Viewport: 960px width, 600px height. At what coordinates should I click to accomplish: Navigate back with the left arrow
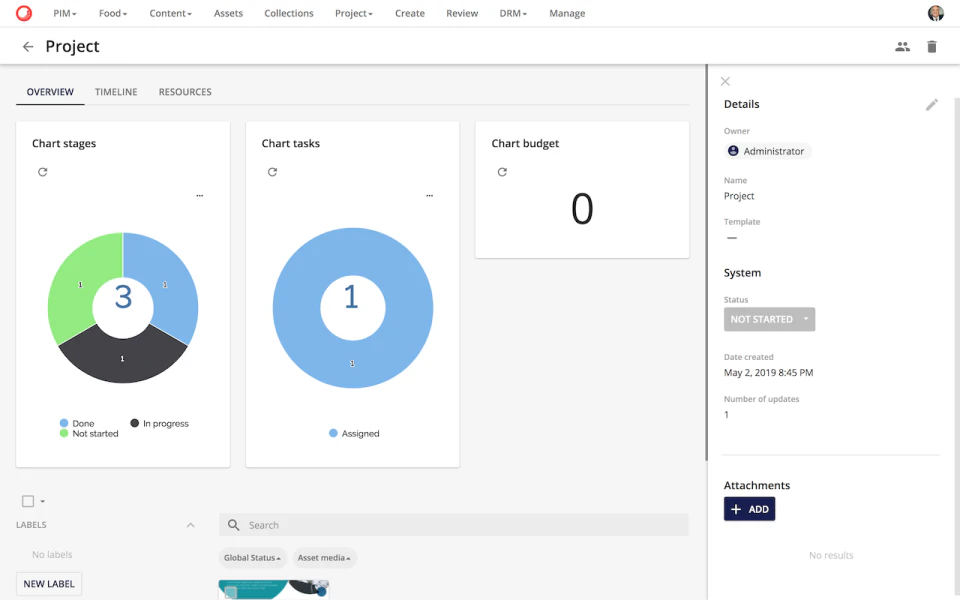click(27, 46)
